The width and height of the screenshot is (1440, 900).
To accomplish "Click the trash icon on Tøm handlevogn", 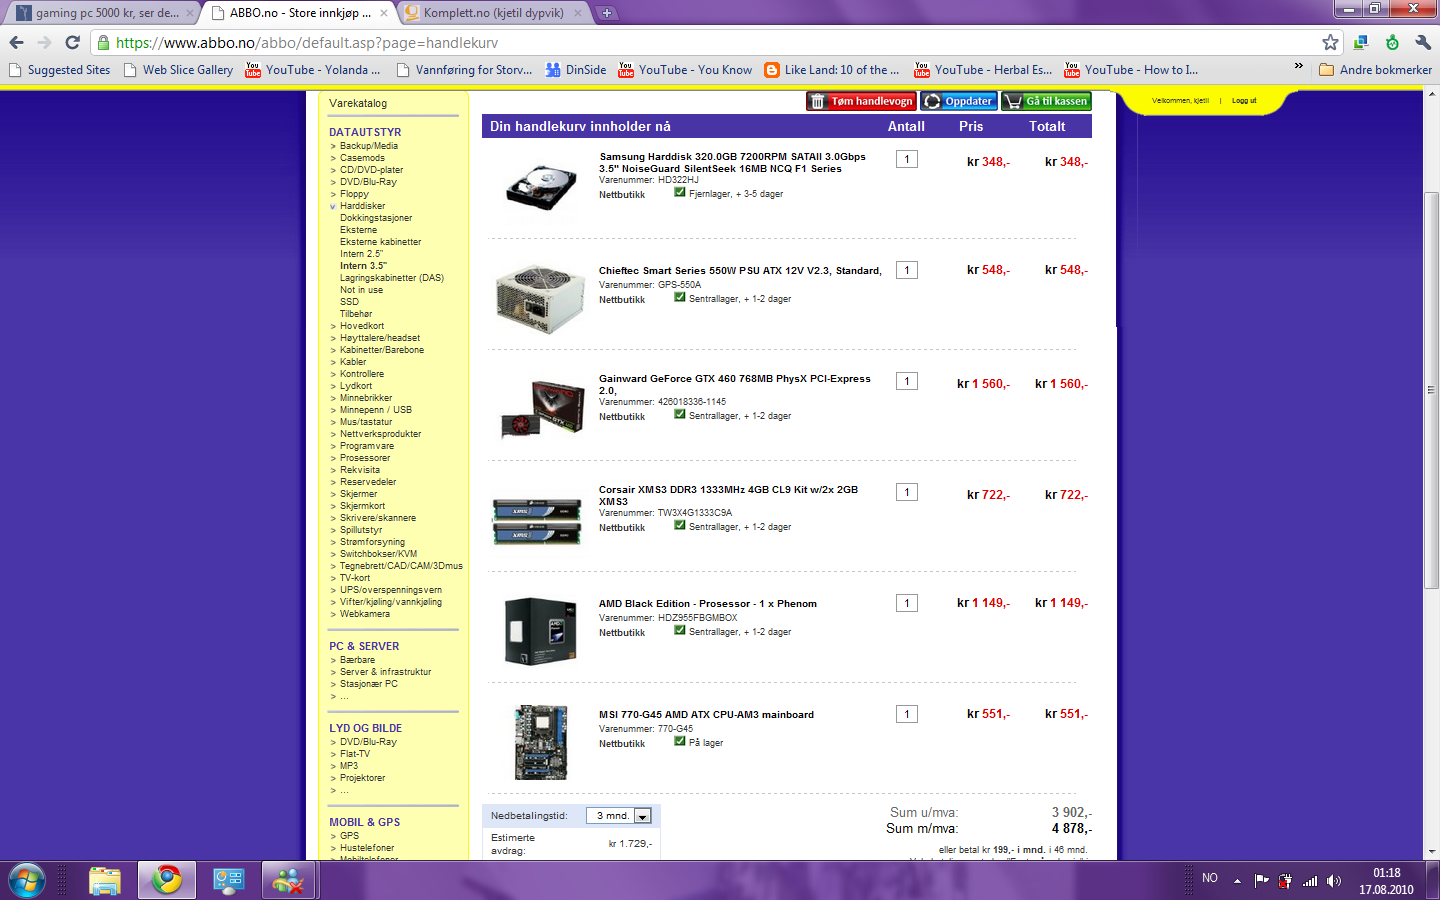I will [x=818, y=101].
